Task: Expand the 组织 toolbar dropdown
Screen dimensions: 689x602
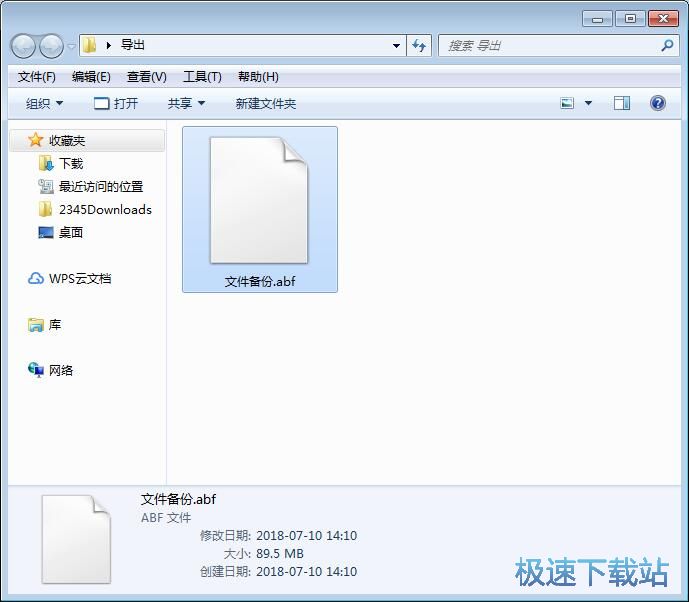Action: 44,104
